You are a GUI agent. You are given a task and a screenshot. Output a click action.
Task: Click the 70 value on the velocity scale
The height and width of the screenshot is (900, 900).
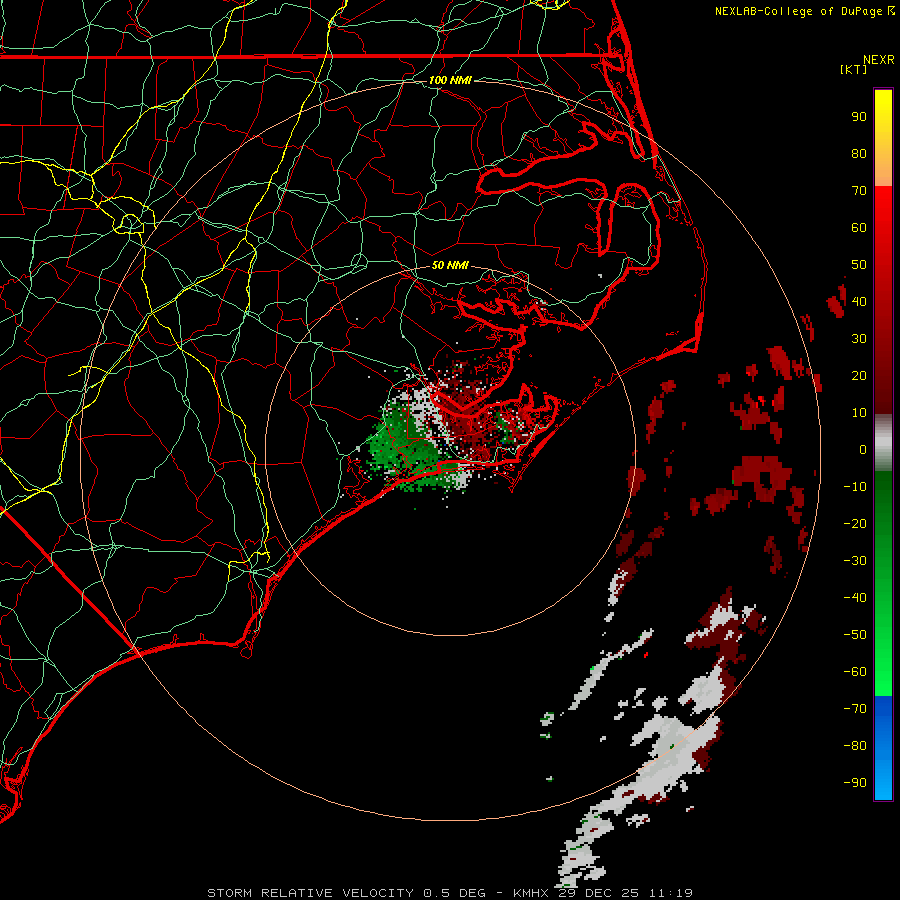(859, 191)
